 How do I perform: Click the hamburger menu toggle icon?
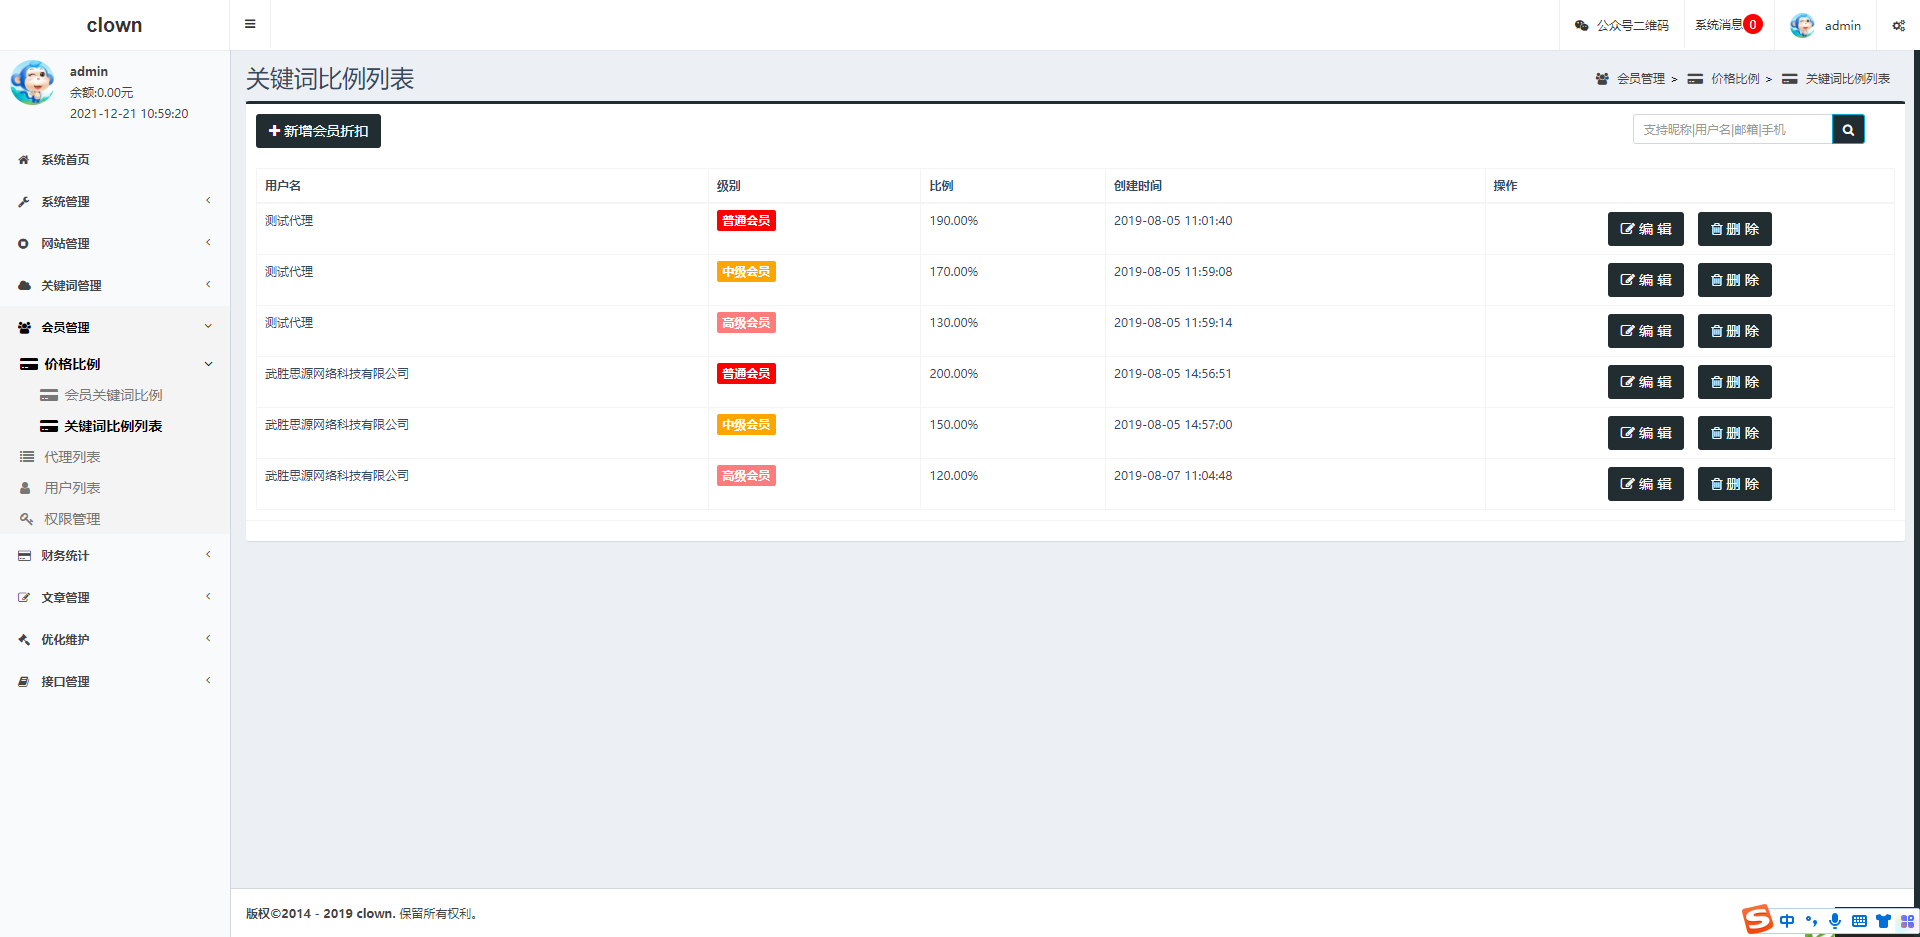[x=250, y=24]
